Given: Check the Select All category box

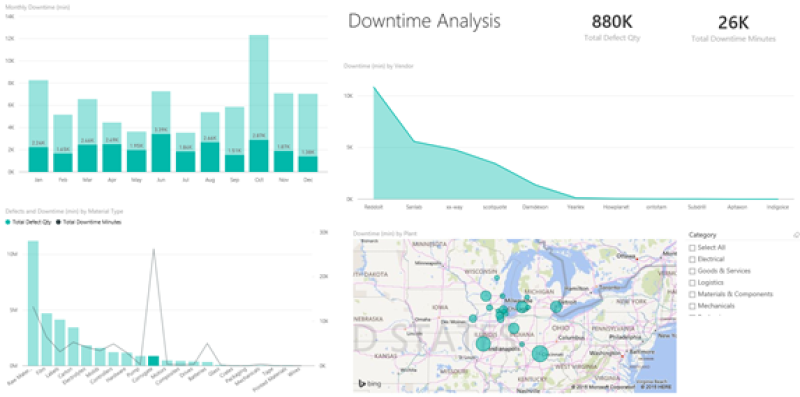Looking at the screenshot, I should click(x=692, y=247).
